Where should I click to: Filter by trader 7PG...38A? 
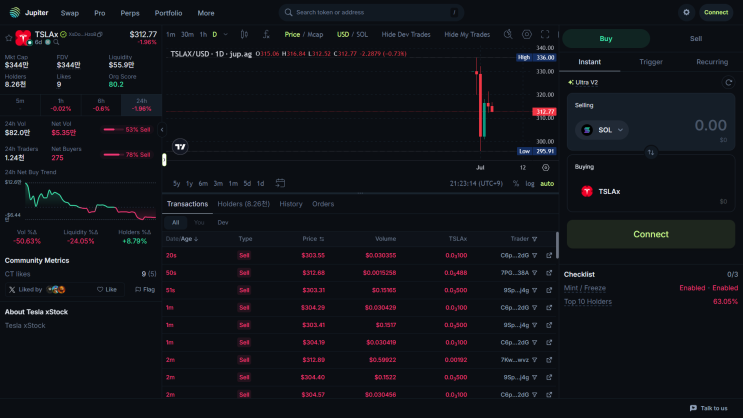pyautogui.click(x=535, y=273)
